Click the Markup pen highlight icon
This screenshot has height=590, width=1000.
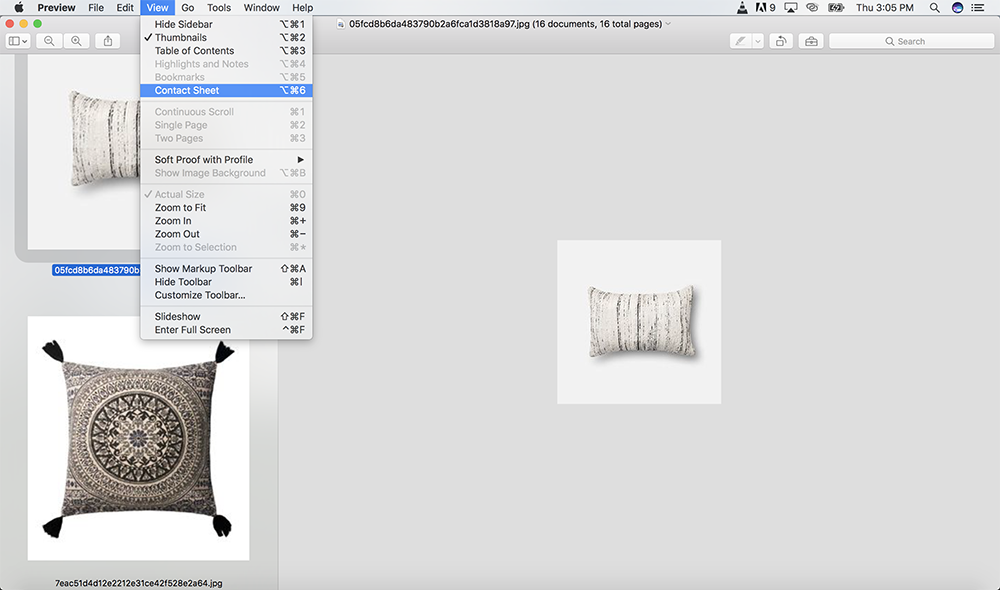(740, 41)
